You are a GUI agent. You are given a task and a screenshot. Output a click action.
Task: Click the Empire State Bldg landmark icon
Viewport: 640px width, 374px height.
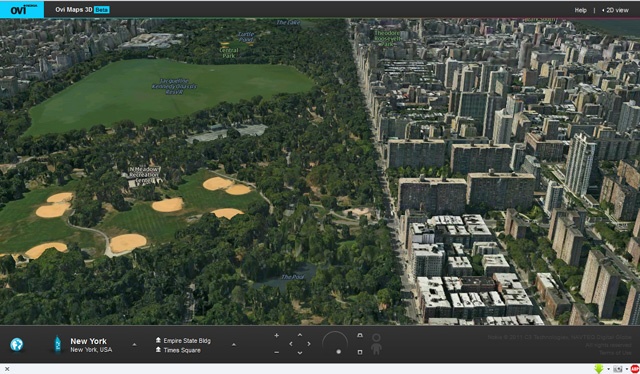click(x=158, y=340)
